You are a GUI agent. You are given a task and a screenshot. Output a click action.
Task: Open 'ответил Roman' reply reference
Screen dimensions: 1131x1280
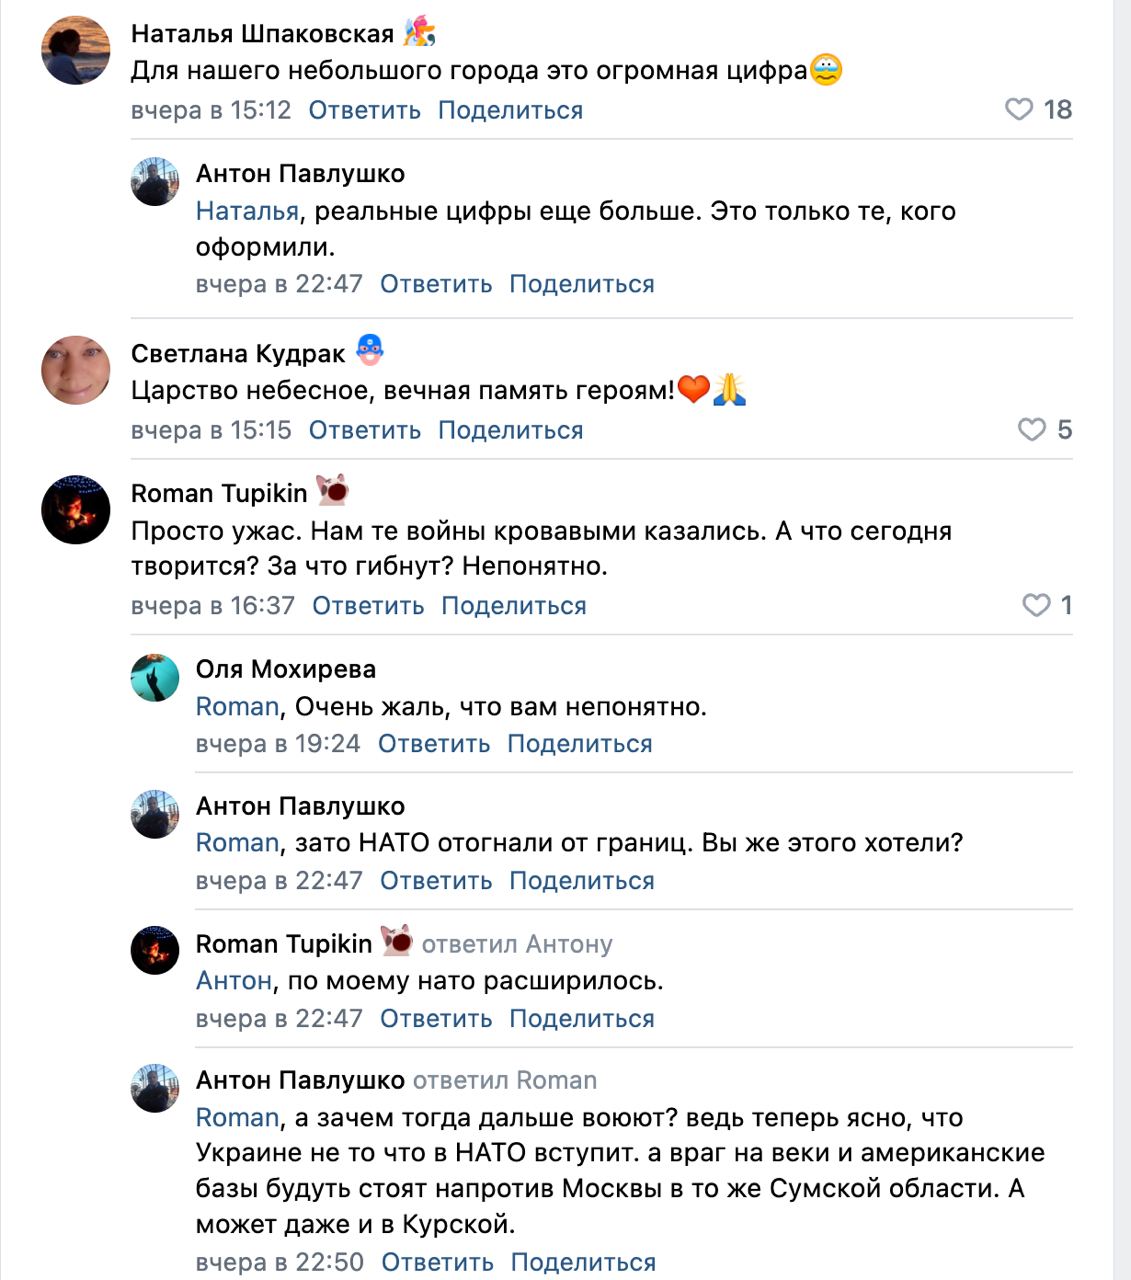pos(505,1081)
